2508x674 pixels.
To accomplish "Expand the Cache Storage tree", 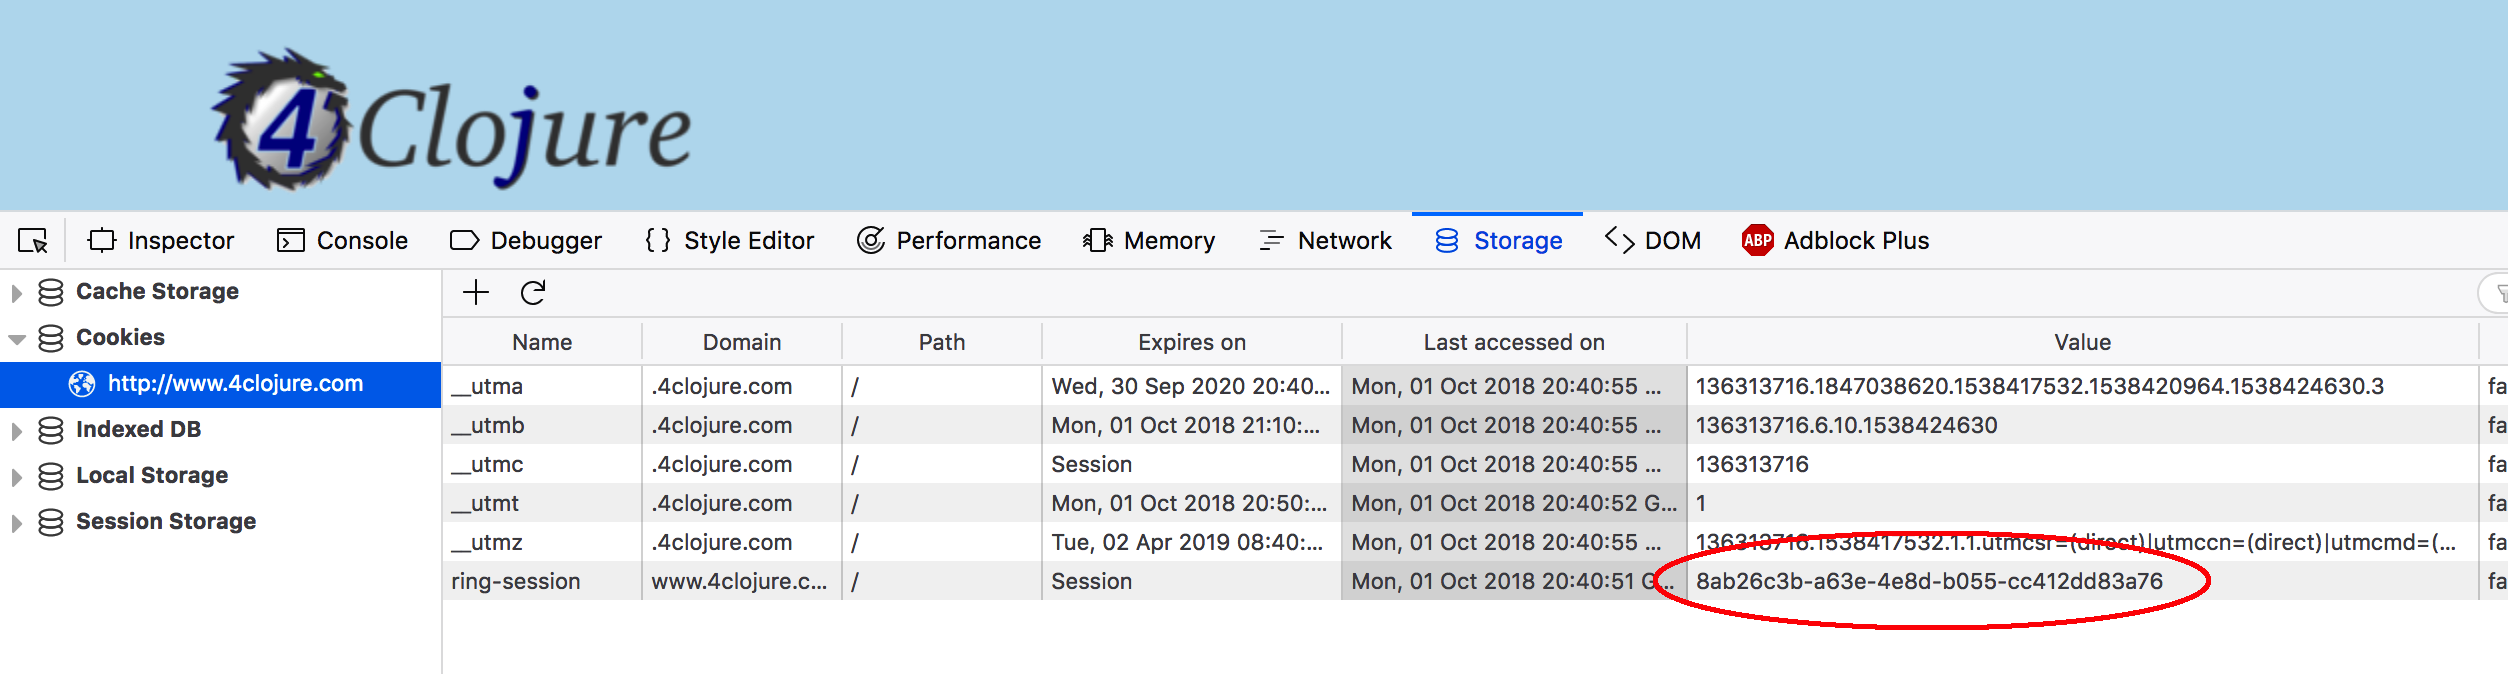I will (16, 293).
